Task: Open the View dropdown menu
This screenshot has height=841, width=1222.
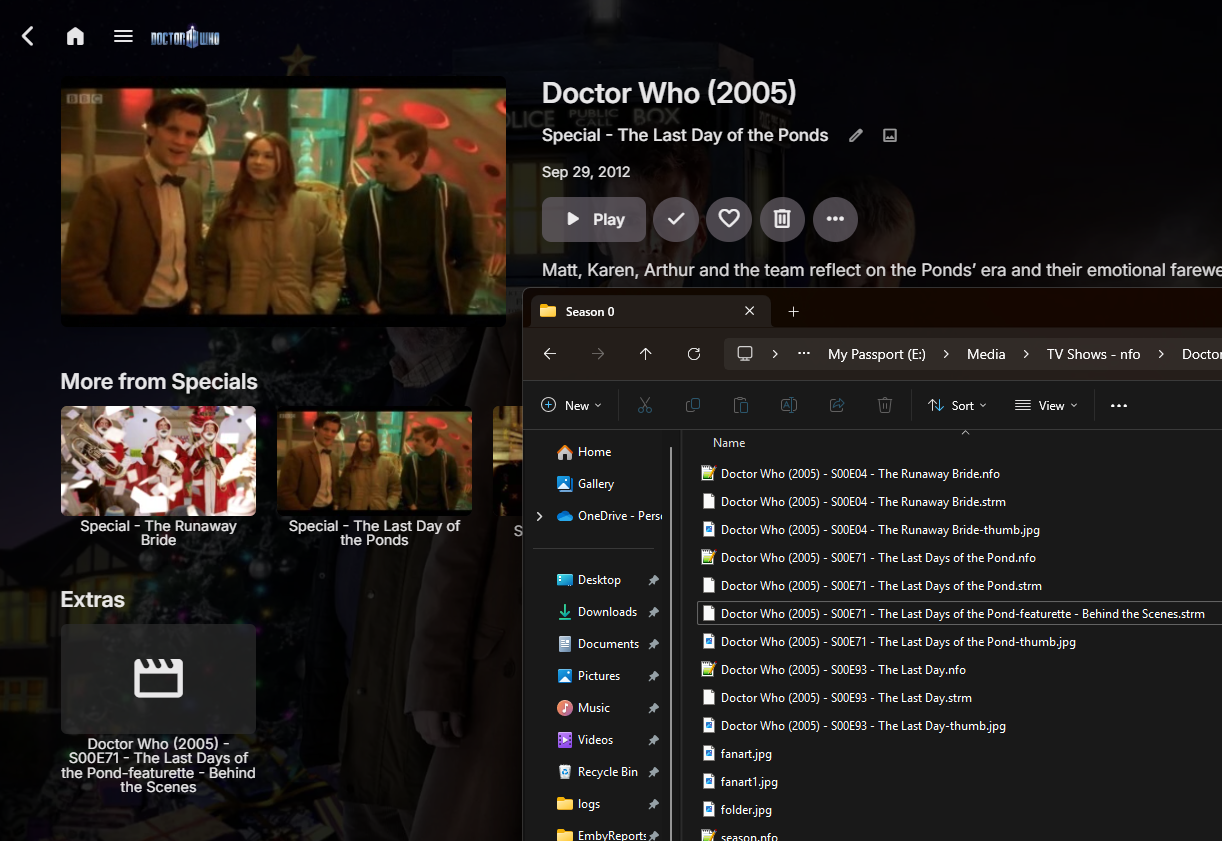Action: [1046, 405]
